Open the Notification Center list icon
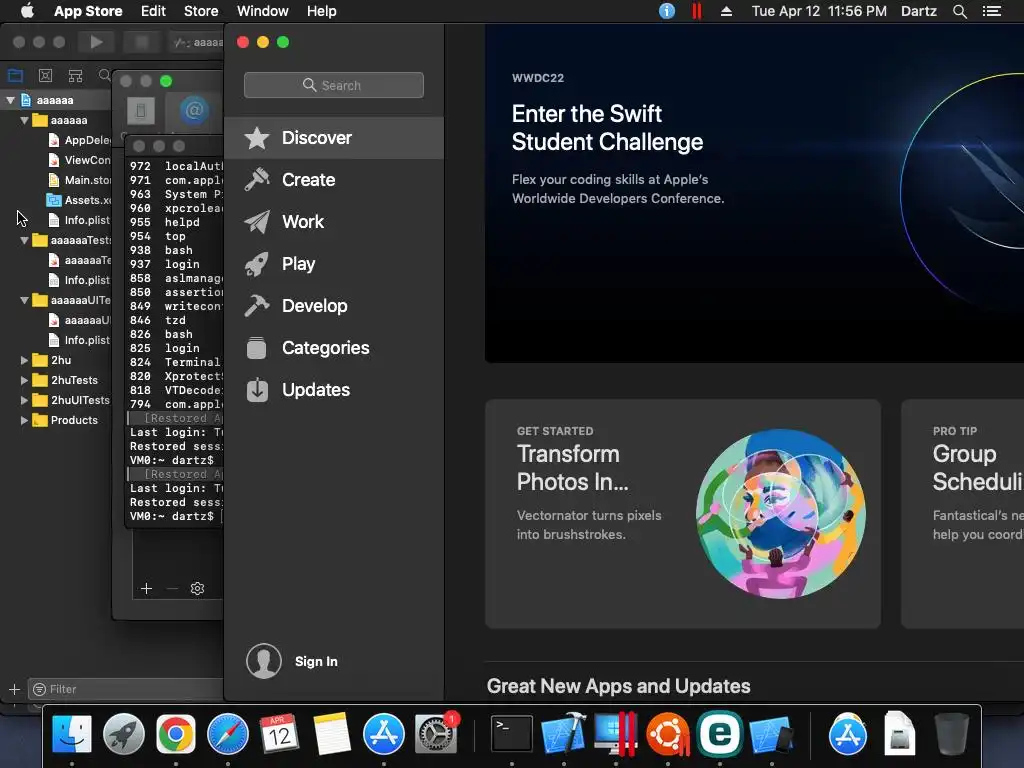Screen dimensions: 1024x768 pos(992,11)
